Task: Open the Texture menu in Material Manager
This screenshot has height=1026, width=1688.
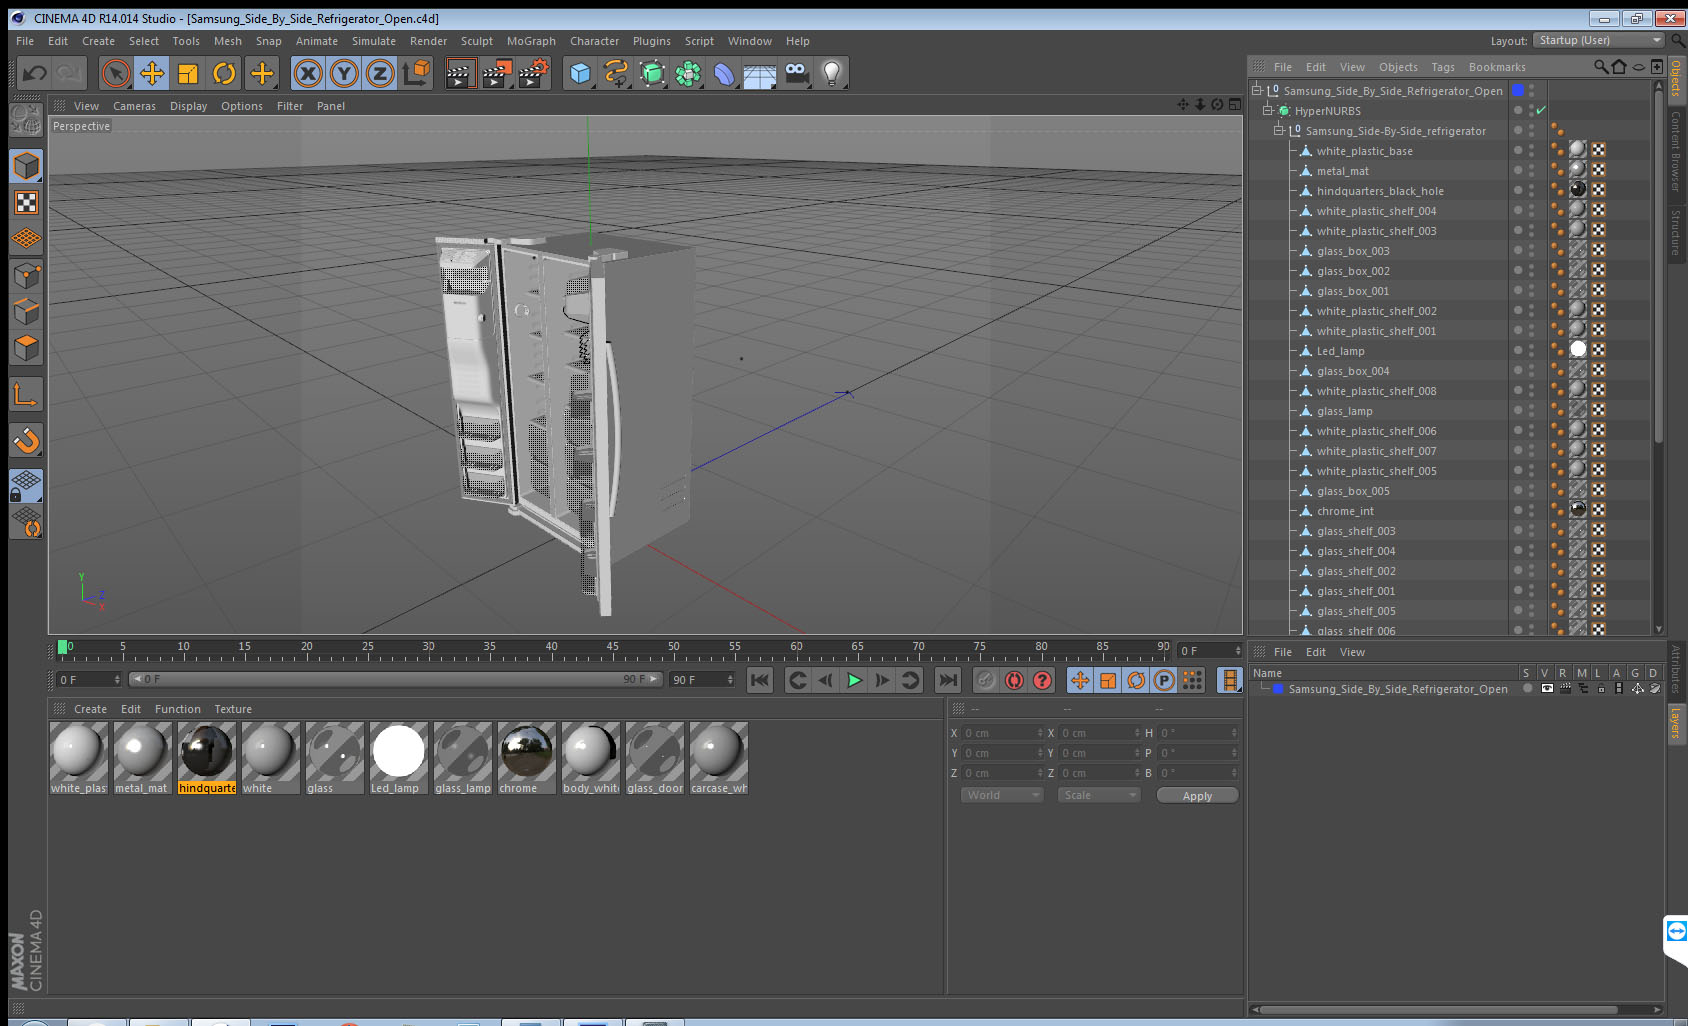Action: coord(233,709)
